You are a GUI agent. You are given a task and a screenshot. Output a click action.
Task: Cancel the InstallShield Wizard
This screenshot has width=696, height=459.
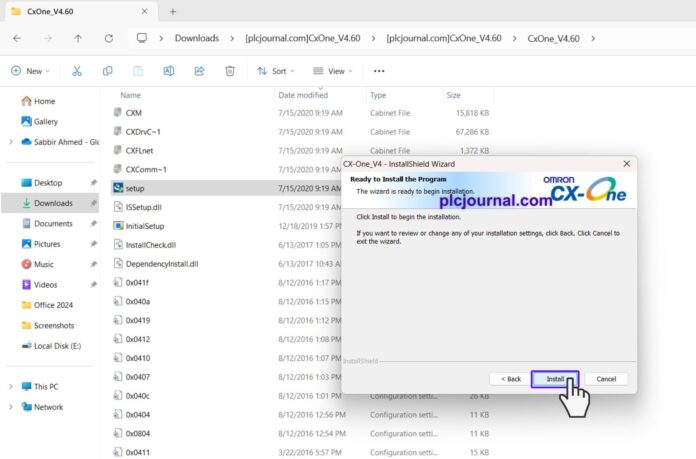point(606,379)
